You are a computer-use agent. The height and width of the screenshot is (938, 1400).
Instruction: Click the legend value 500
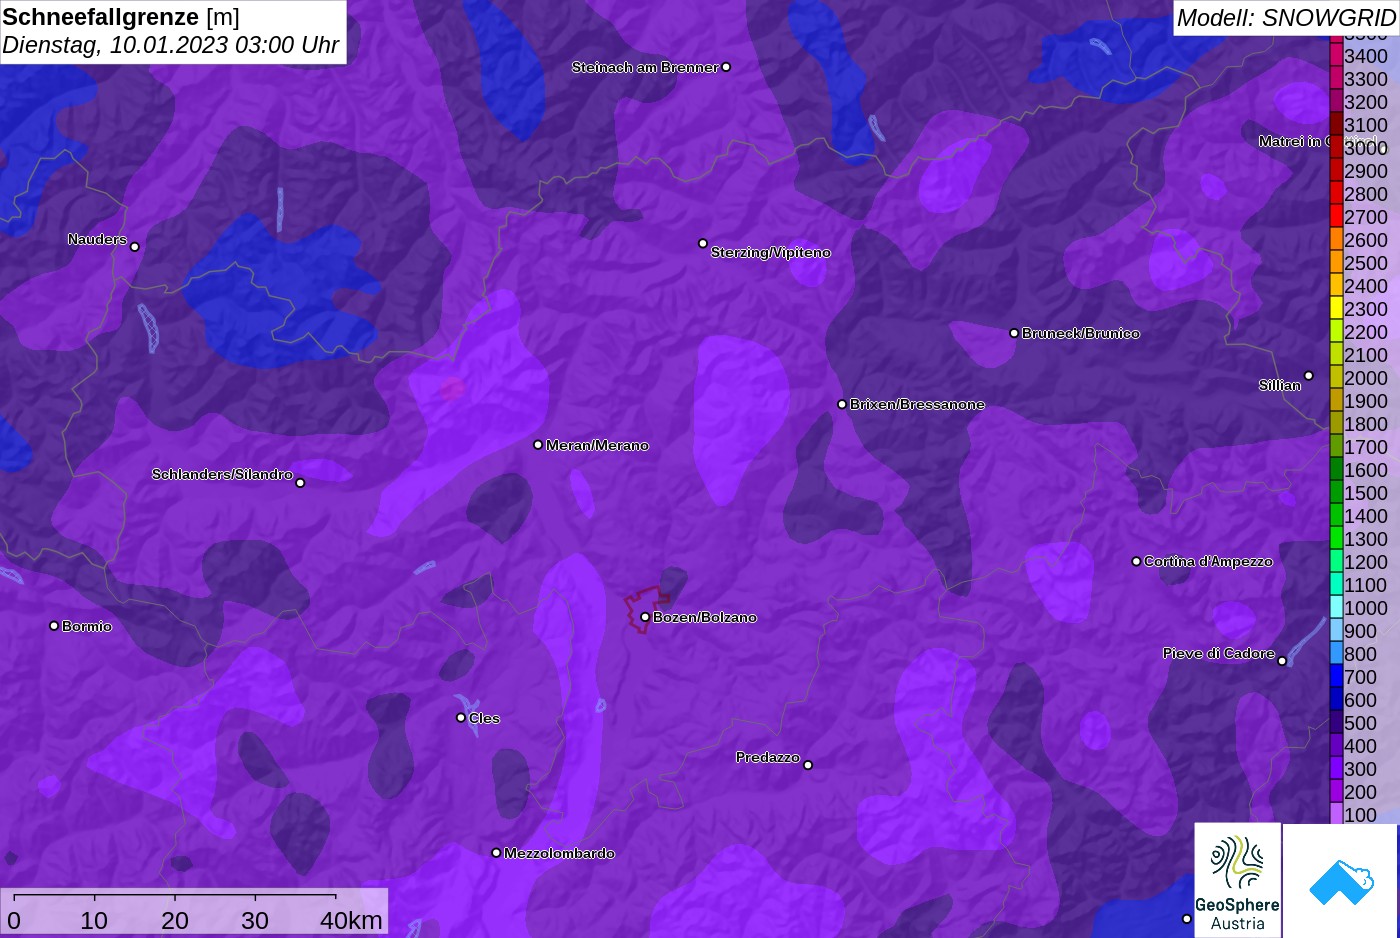pyautogui.click(x=1361, y=723)
